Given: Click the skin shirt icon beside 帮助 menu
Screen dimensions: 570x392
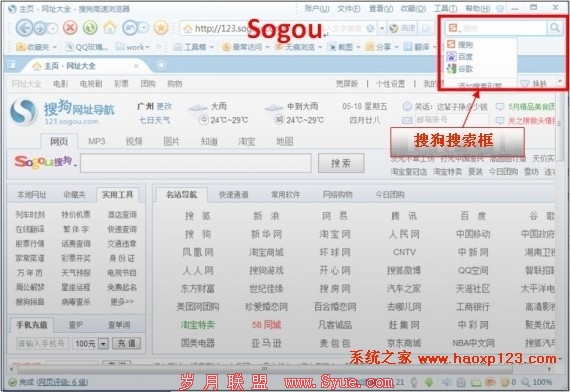Looking at the screenshot, I should tap(500, 8).
